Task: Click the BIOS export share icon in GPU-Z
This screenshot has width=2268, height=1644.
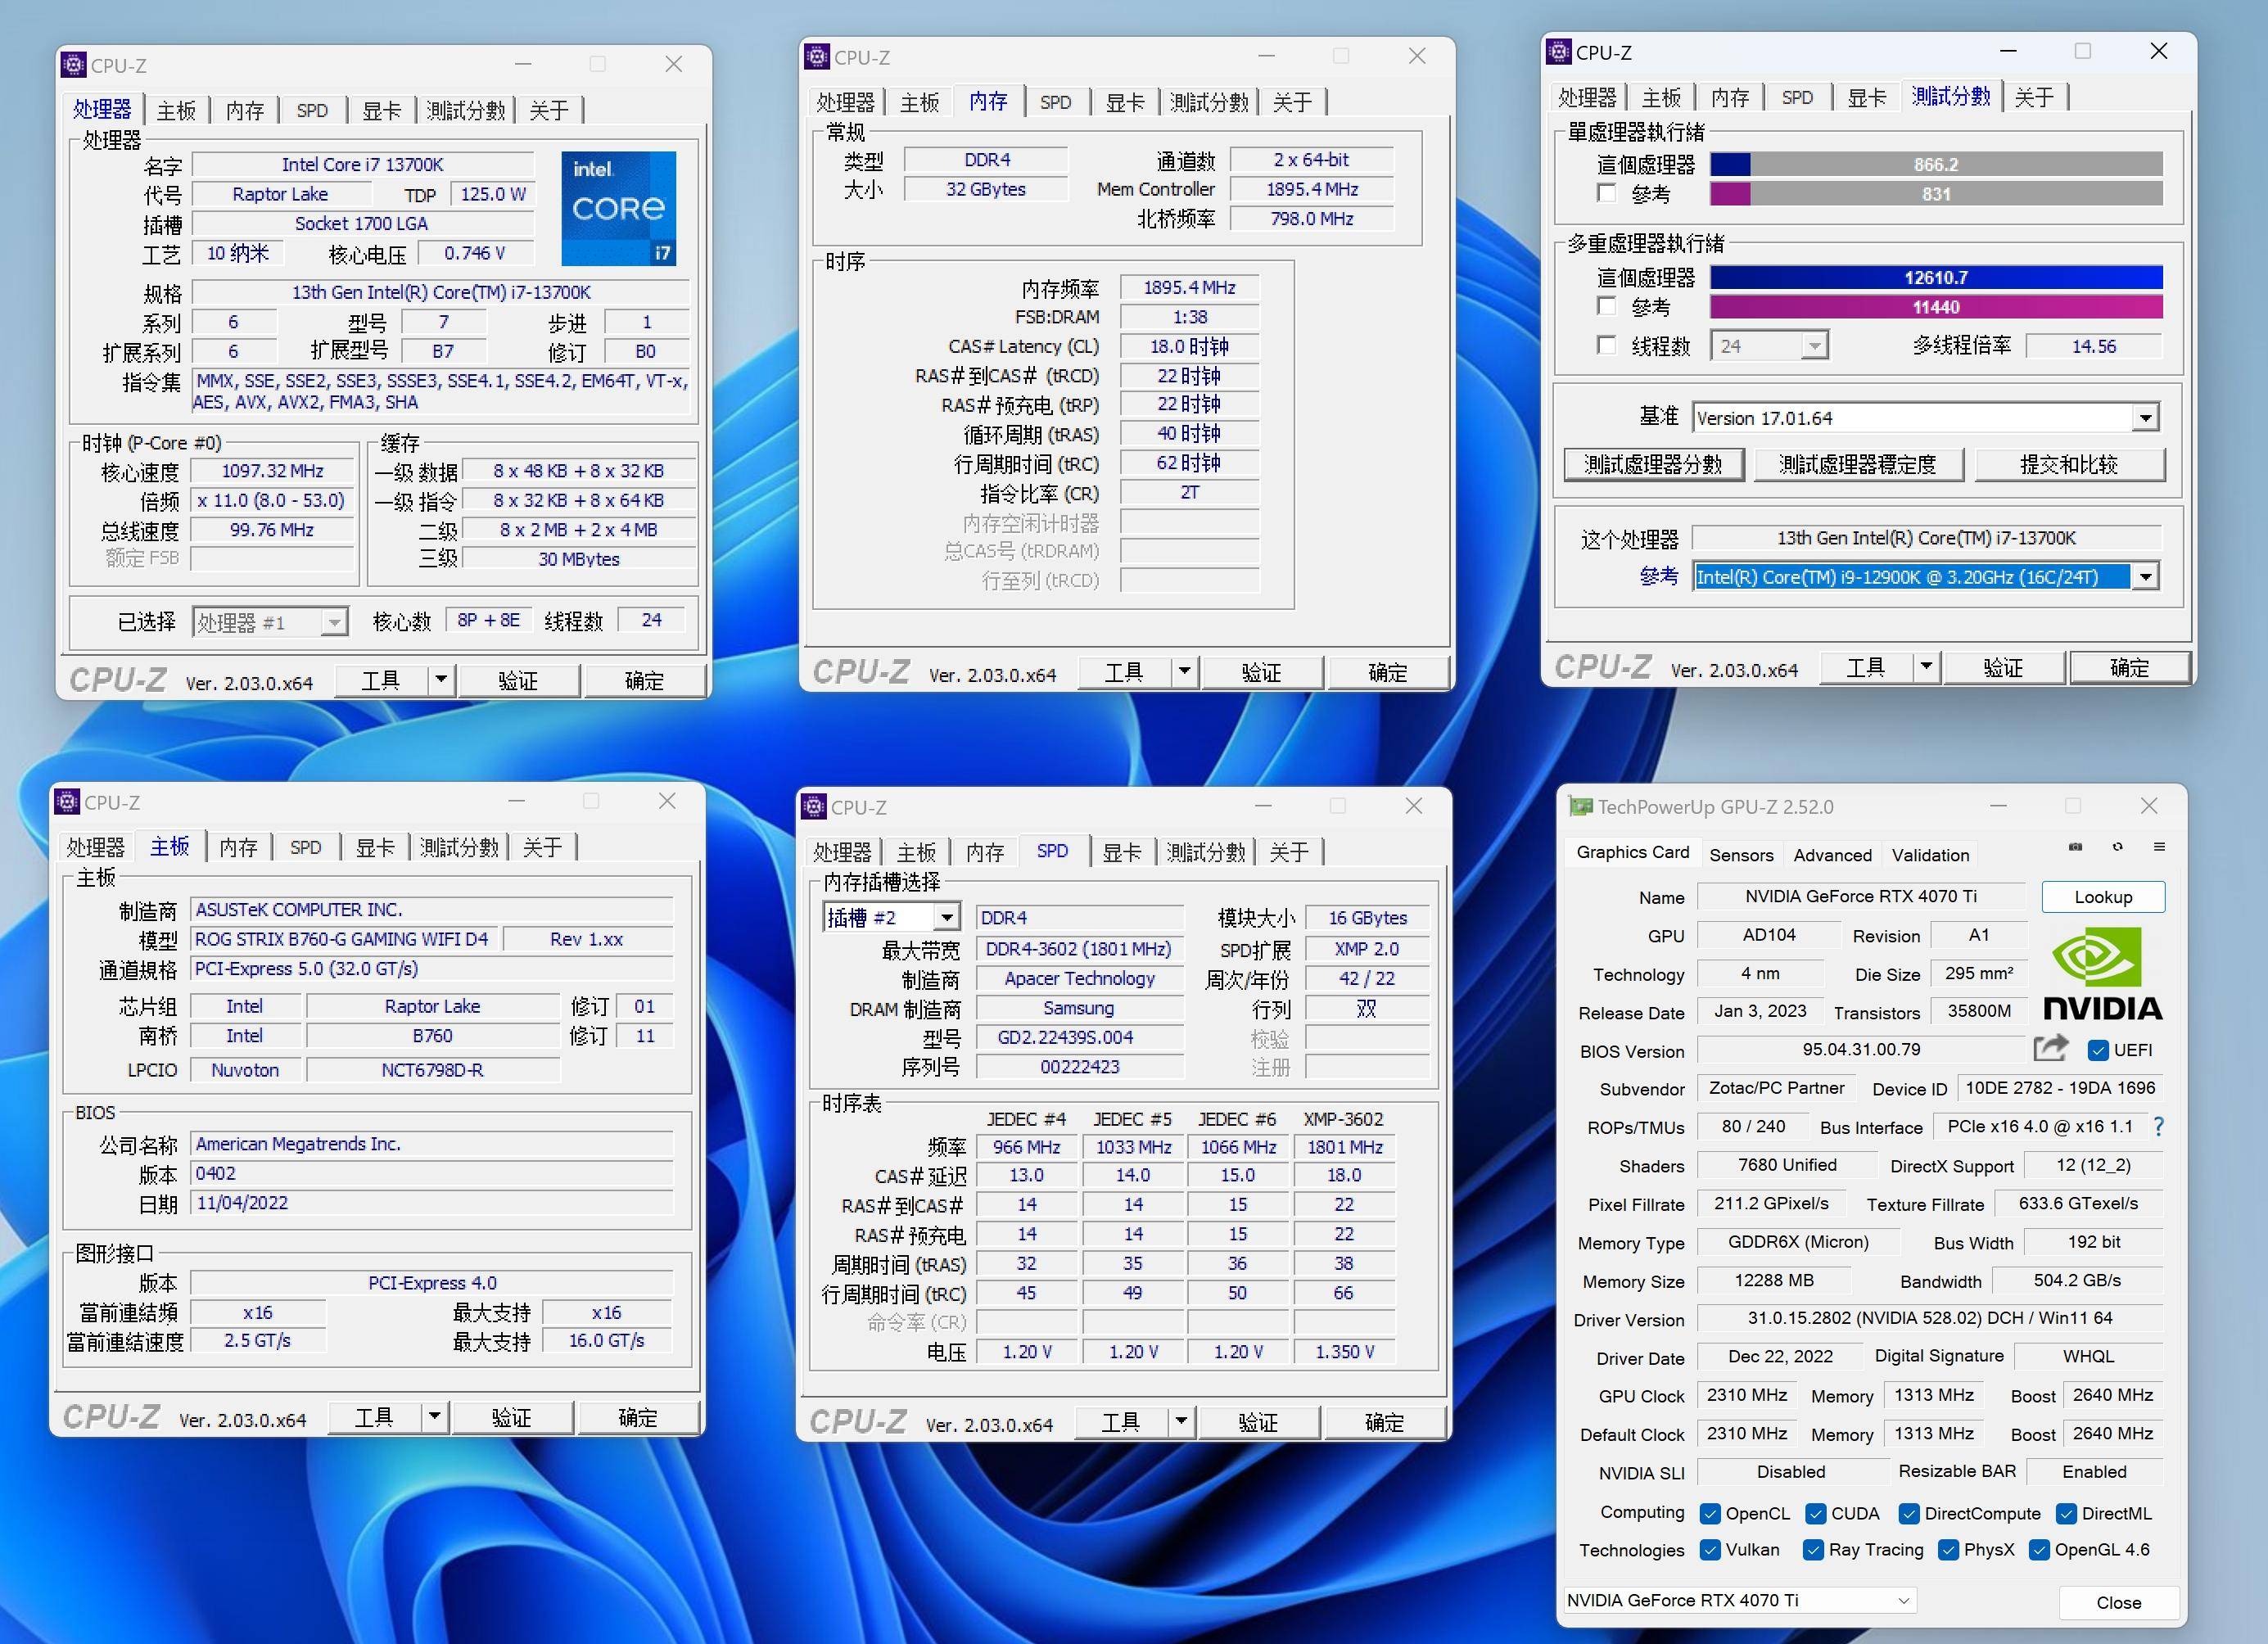Action: (2051, 1048)
